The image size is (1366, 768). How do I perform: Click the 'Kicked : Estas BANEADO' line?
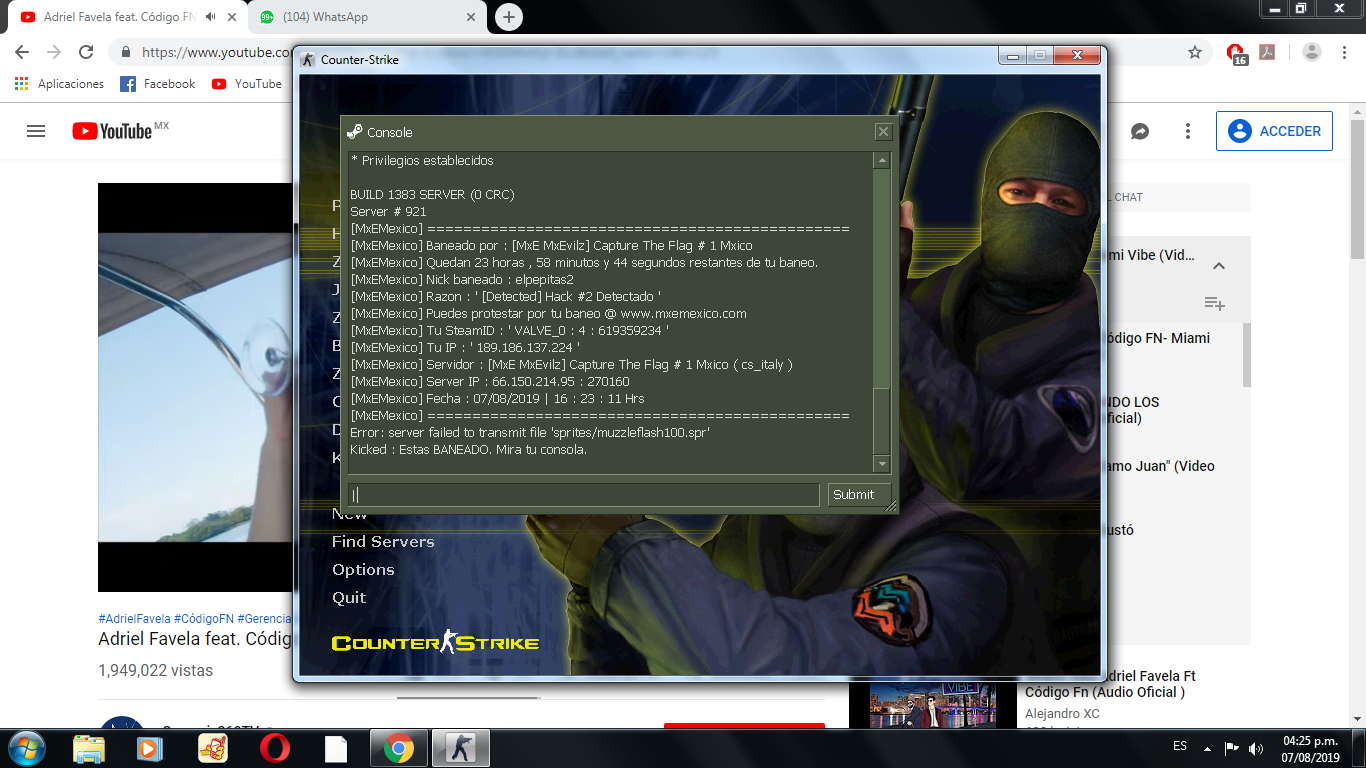point(468,449)
